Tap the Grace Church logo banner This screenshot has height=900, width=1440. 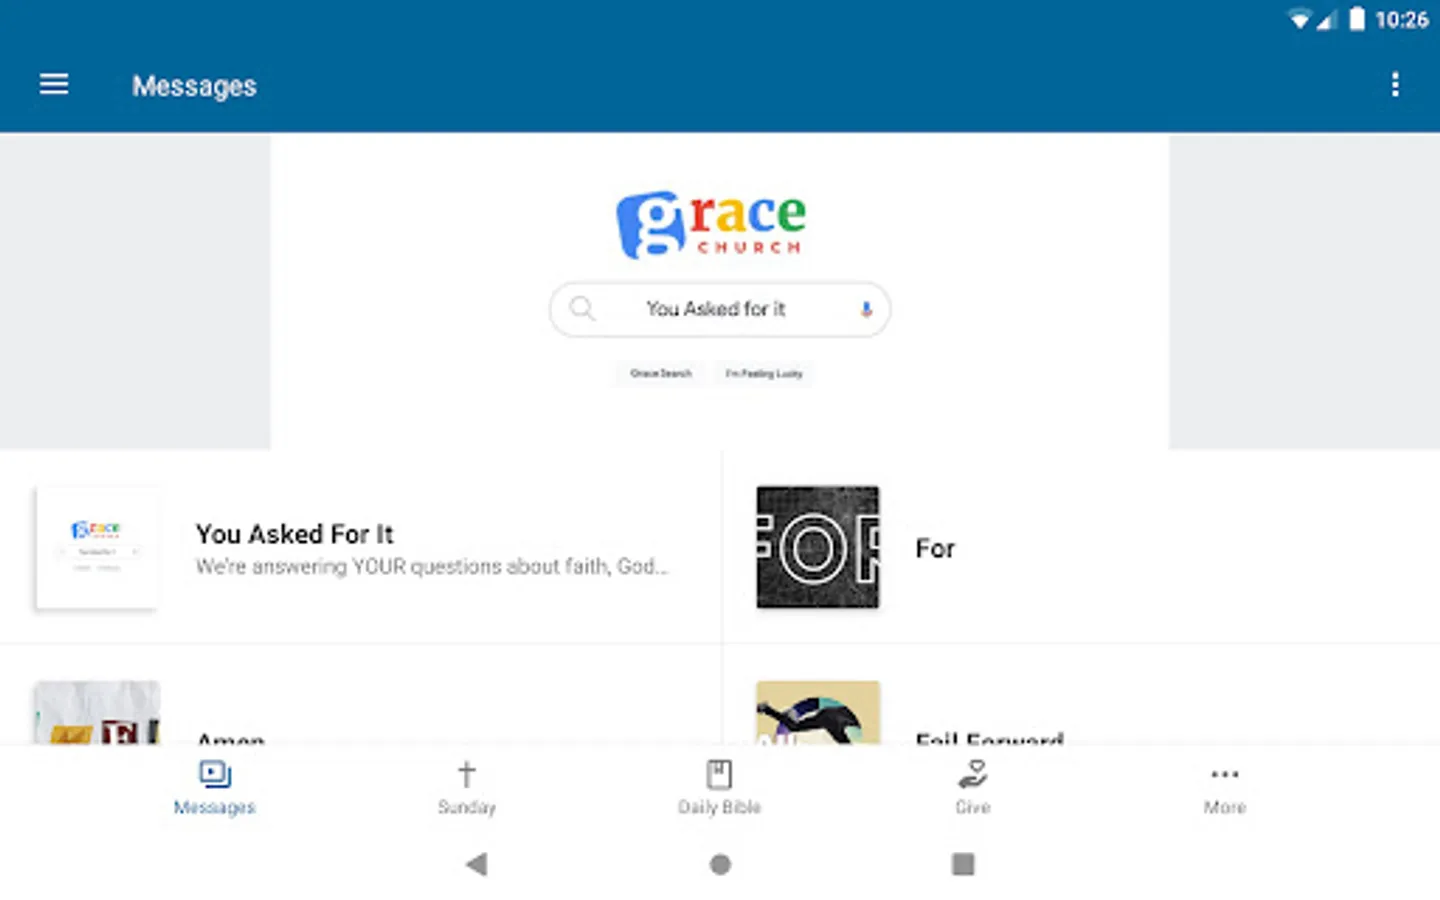point(711,224)
